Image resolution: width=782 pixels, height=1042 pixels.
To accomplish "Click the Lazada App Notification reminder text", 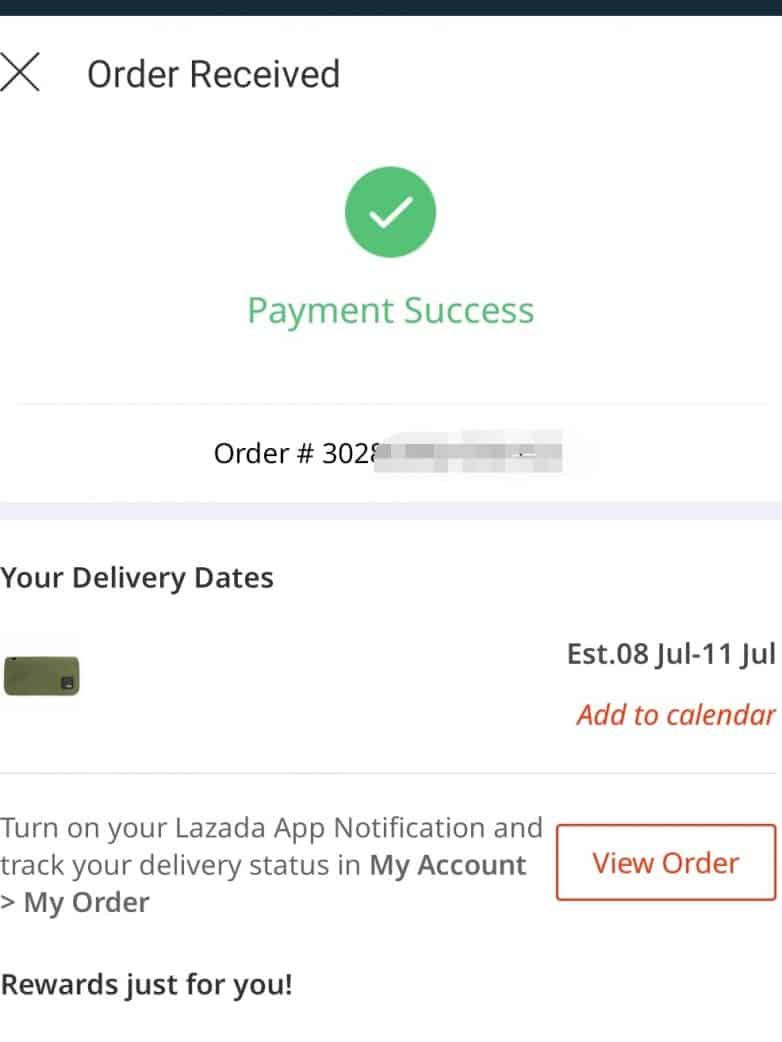I will (x=271, y=828).
